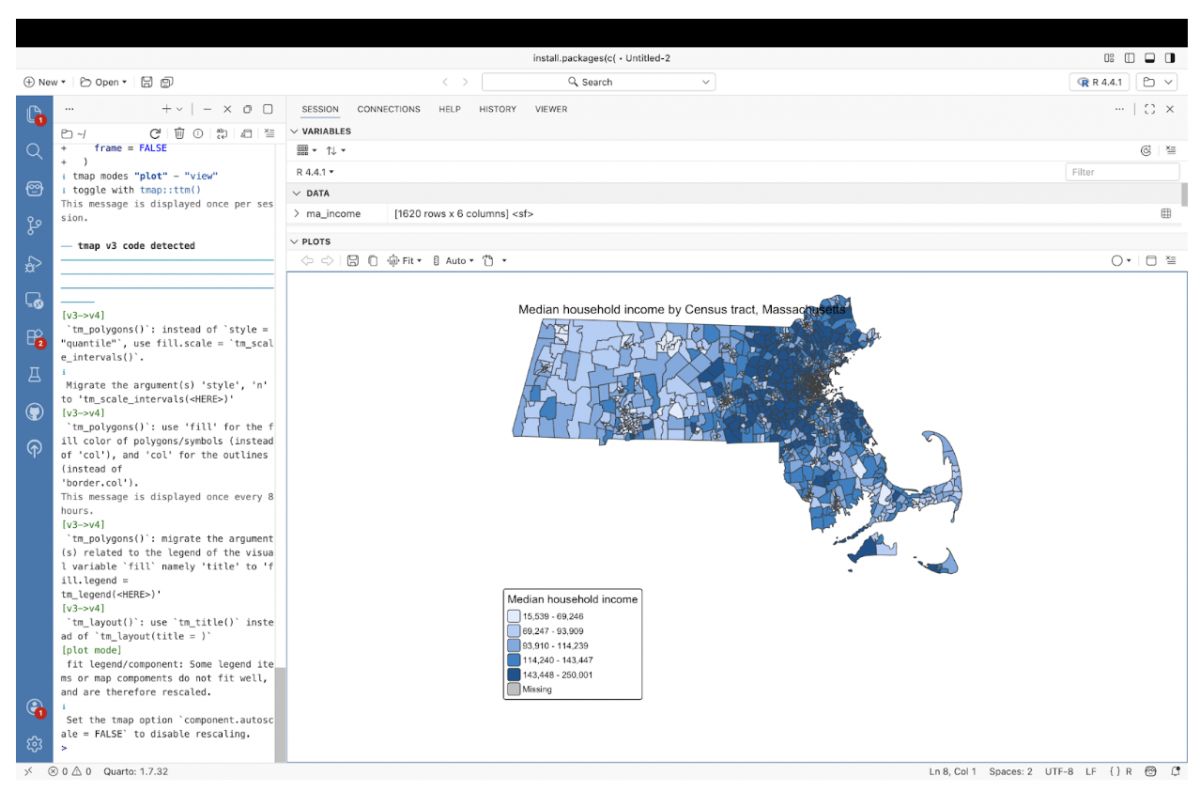Save the current plot to file
This screenshot has width=1200, height=791.
pos(352,261)
